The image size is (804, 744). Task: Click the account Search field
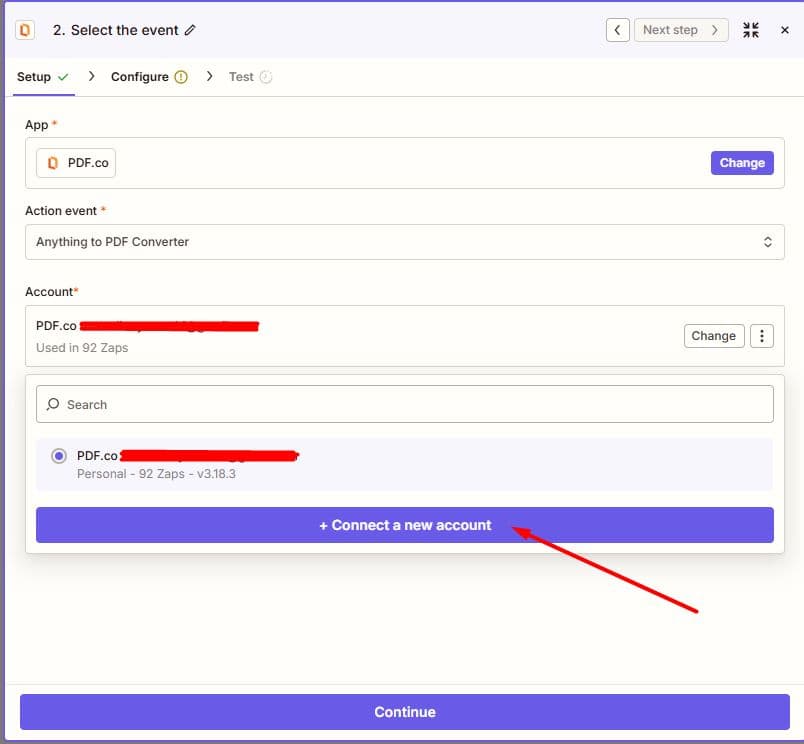405,404
